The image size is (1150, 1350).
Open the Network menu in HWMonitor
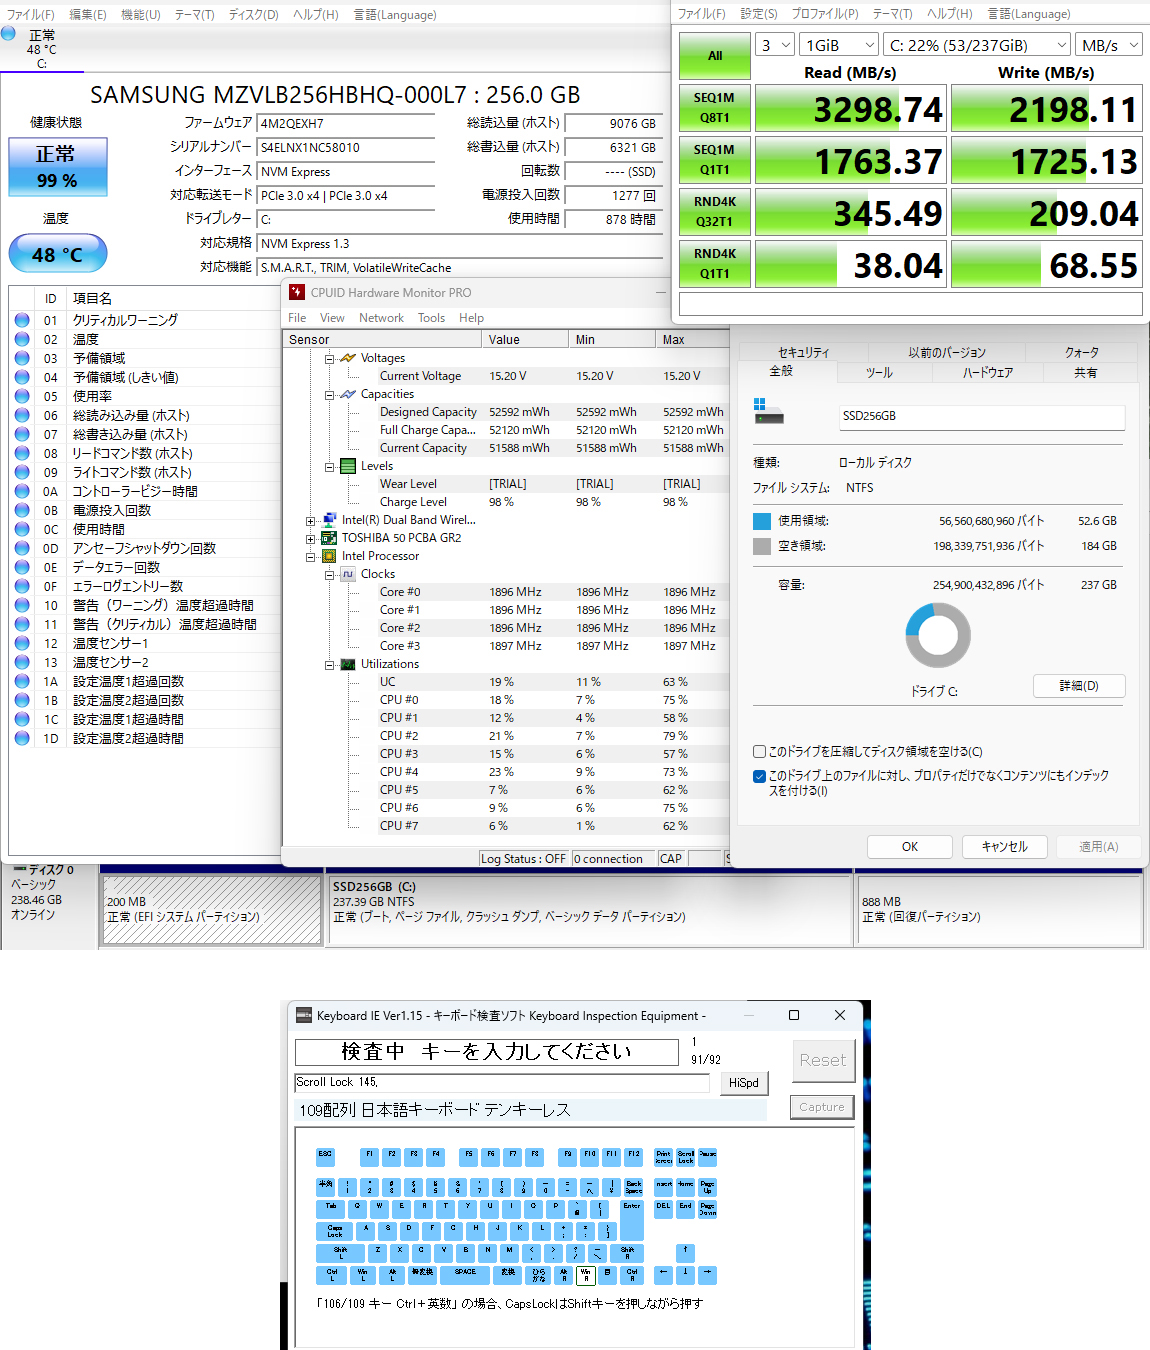[381, 318]
